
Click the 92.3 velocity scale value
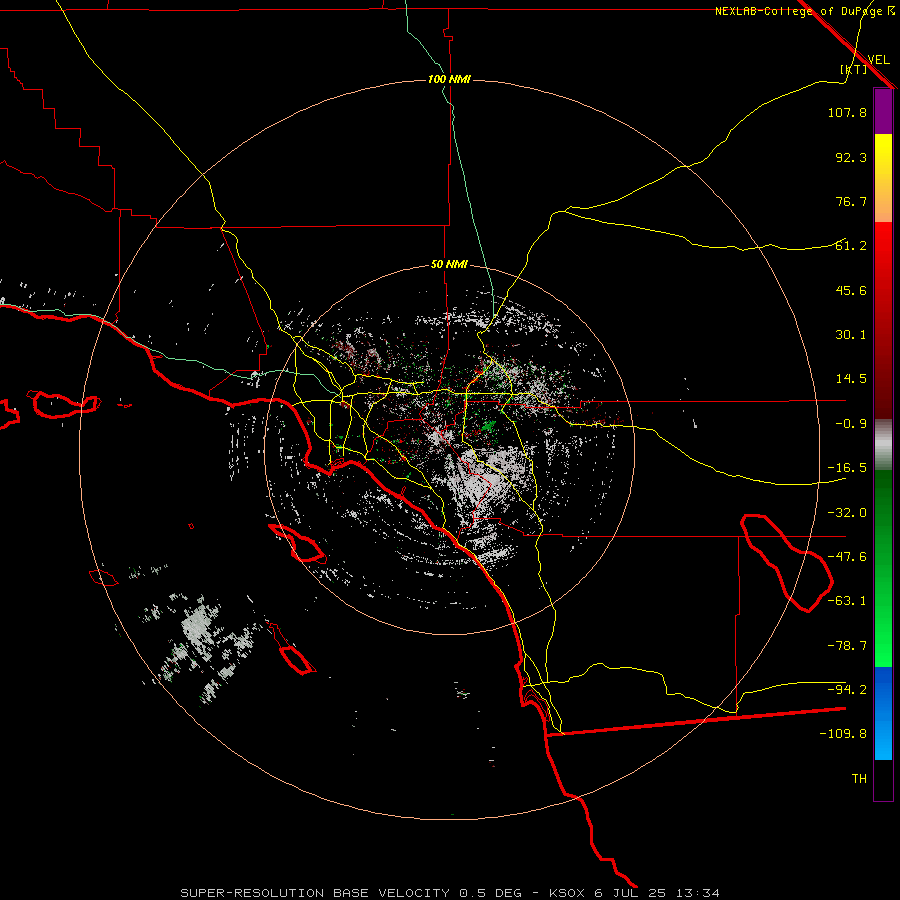[x=851, y=157]
